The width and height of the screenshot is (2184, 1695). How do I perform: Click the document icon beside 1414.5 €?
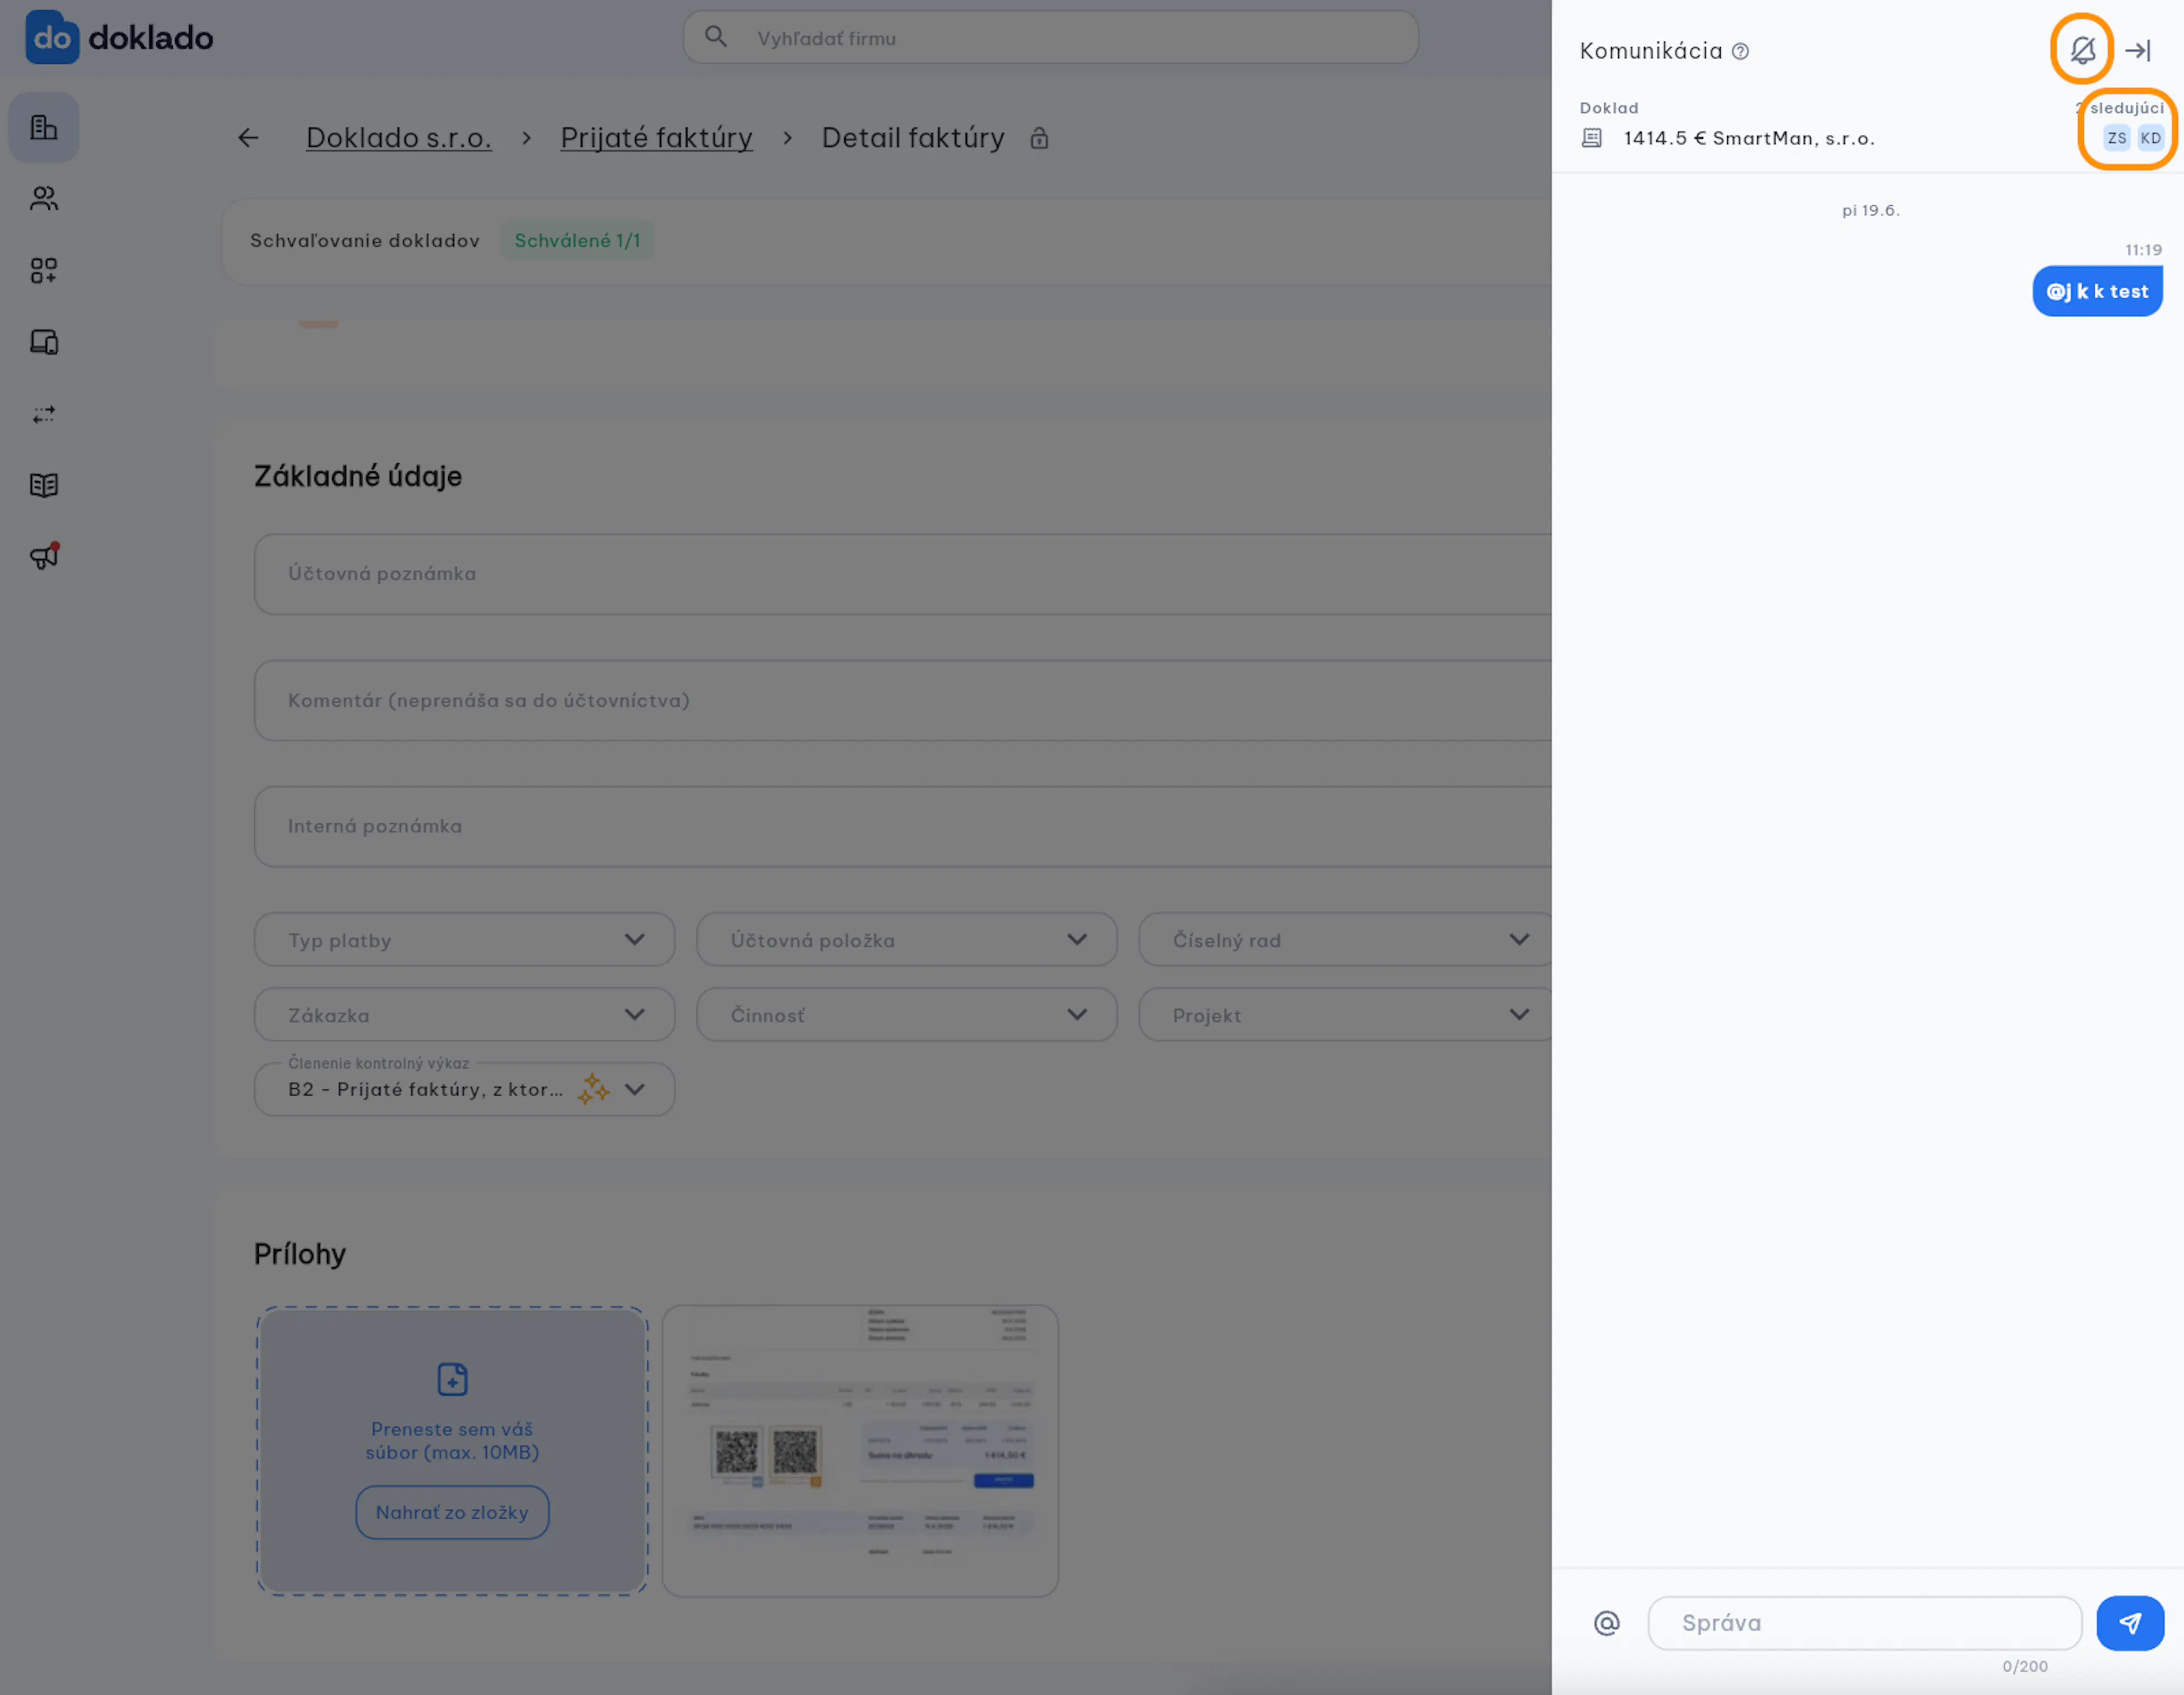[x=1592, y=138]
